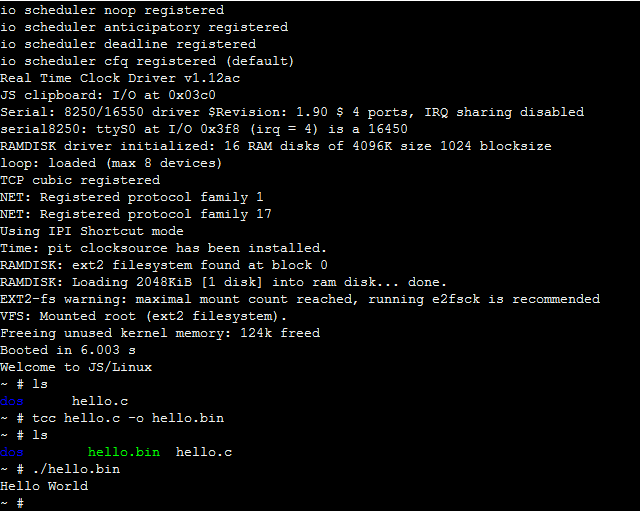Click the green hello.bin file name
This screenshot has height=512, width=643.
[124, 452]
